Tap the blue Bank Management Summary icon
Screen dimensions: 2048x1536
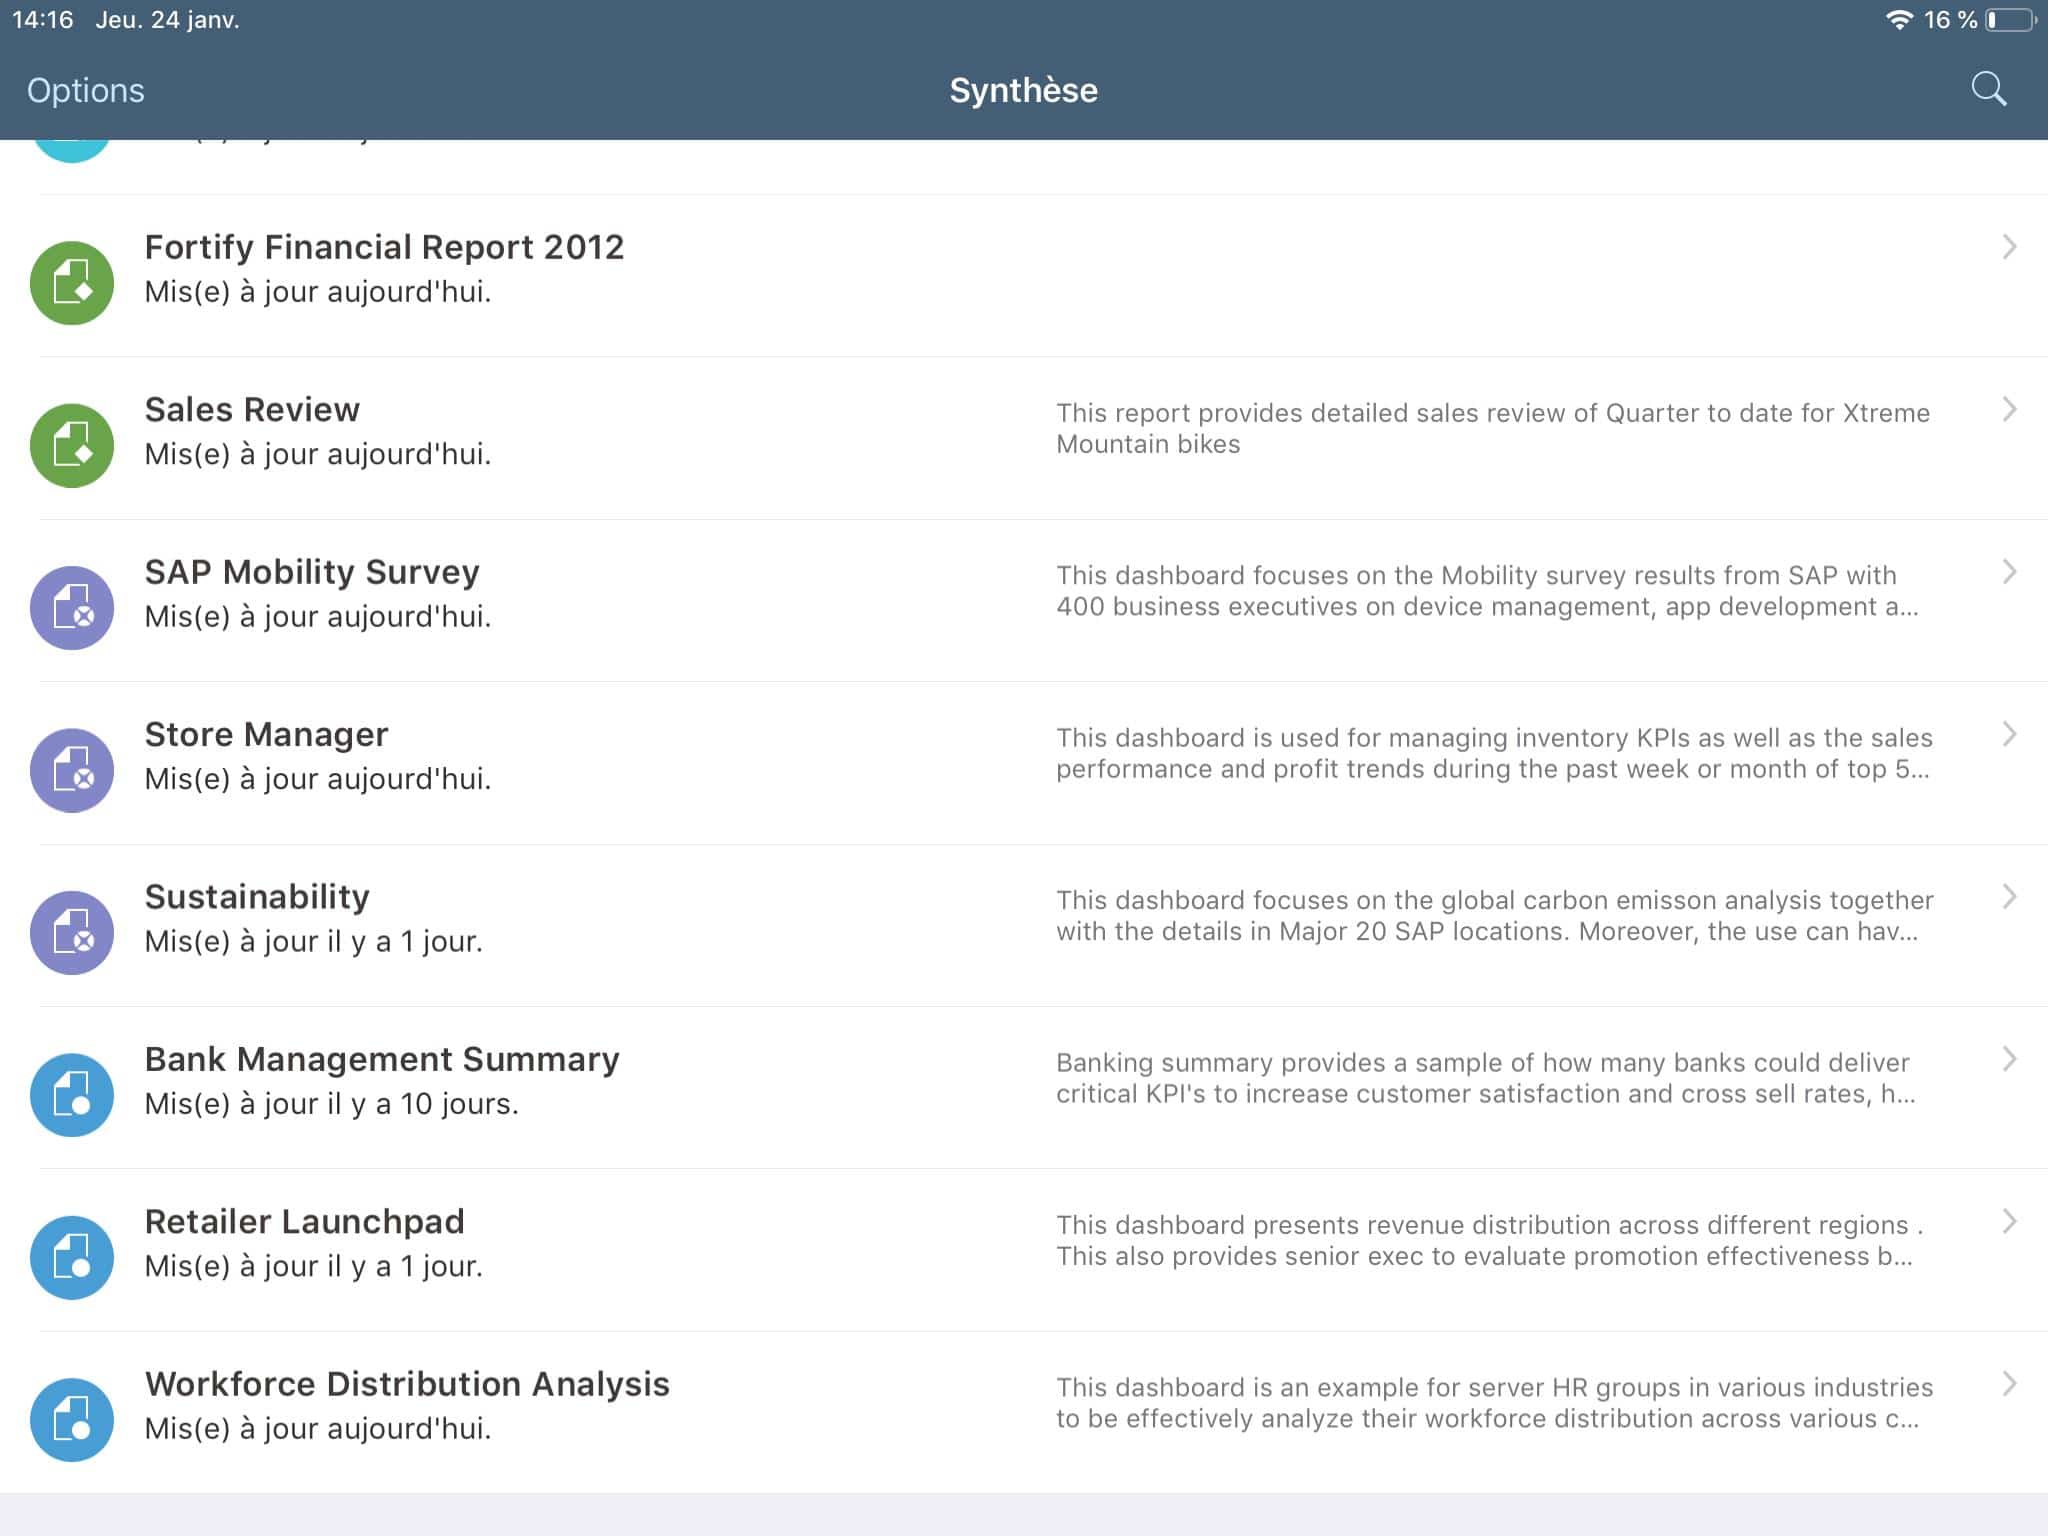[x=72, y=1095]
